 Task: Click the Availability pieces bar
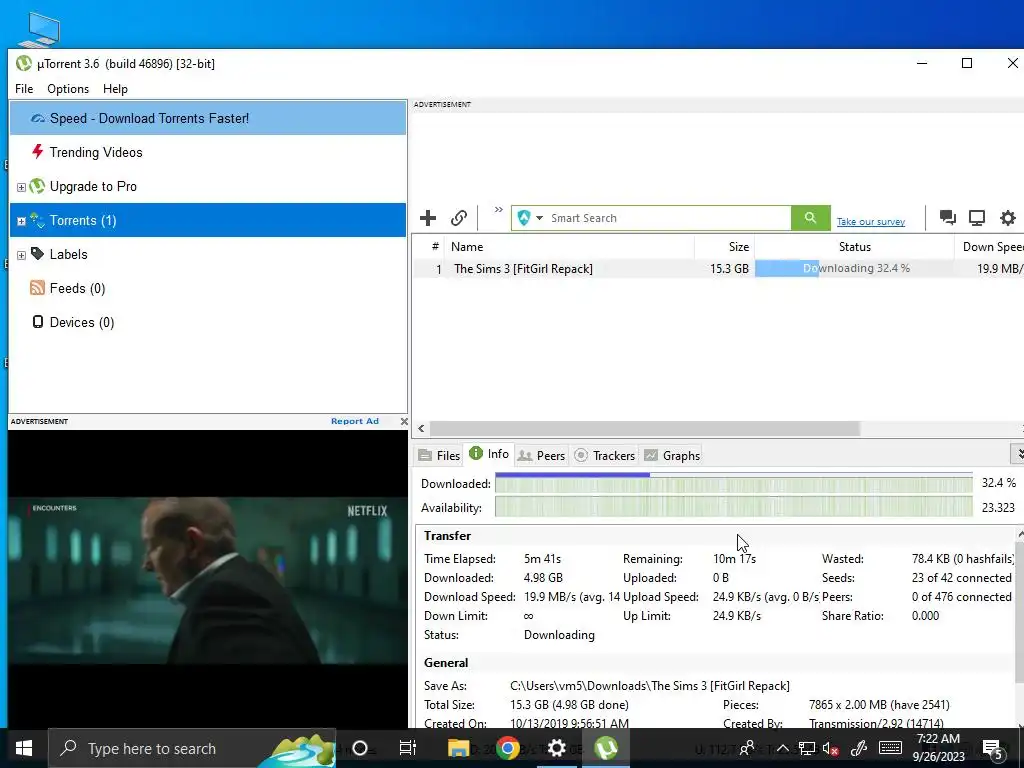coord(733,507)
